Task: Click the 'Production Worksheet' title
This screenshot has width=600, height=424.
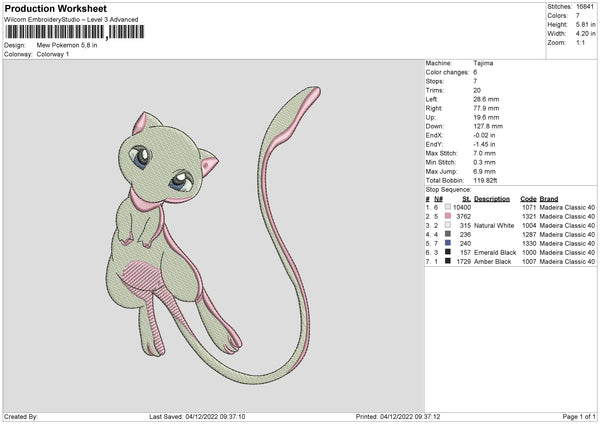Action: [x=55, y=8]
